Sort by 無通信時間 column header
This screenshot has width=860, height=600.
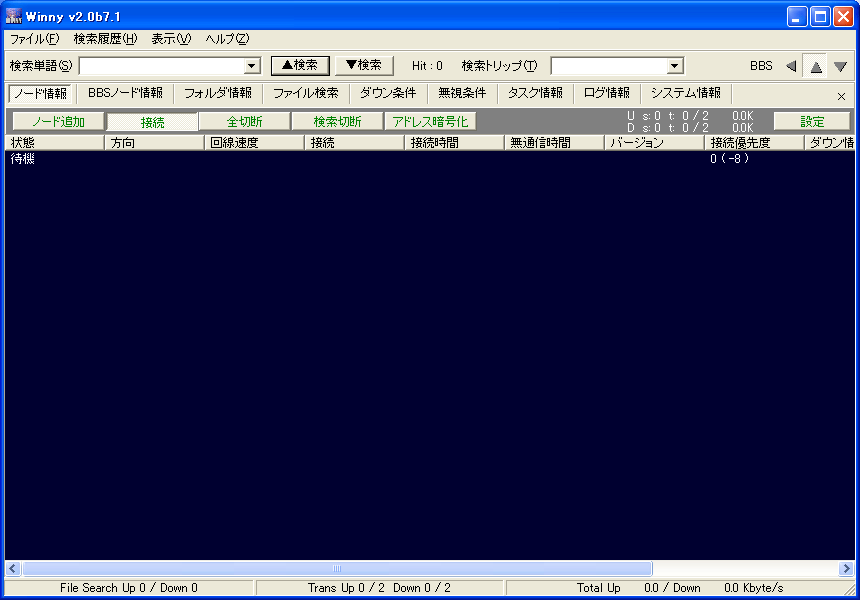click(x=554, y=143)
